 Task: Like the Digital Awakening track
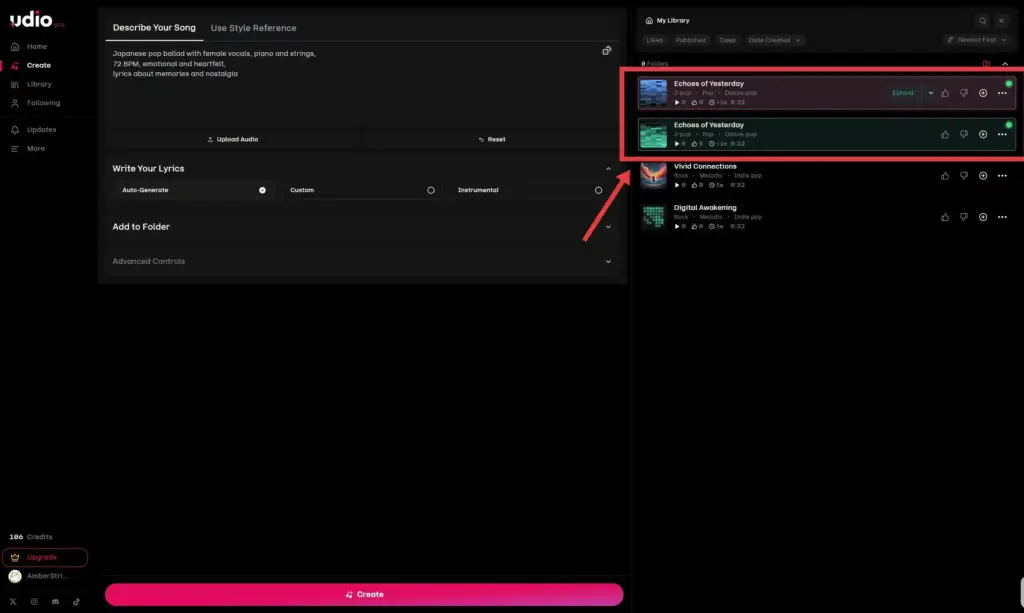(x=945, y=217)
